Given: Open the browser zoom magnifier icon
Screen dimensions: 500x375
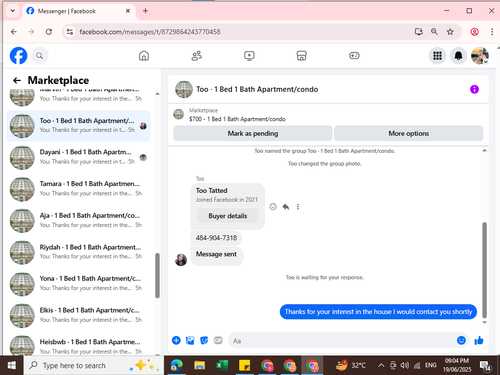Looking at the screenshot, I should pos(434,32).
